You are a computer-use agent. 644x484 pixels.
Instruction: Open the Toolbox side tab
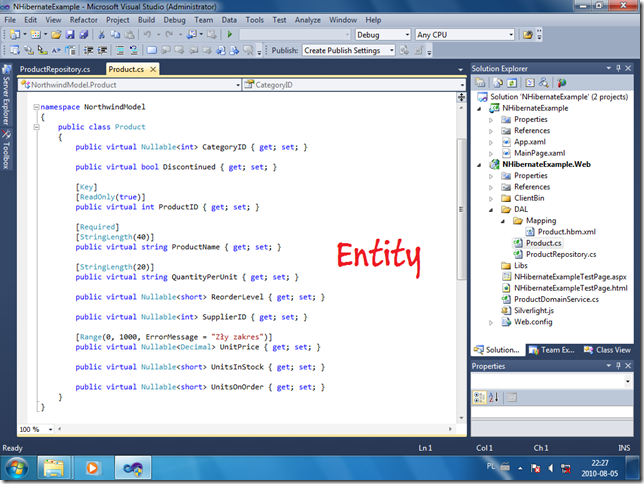(6, 150)
